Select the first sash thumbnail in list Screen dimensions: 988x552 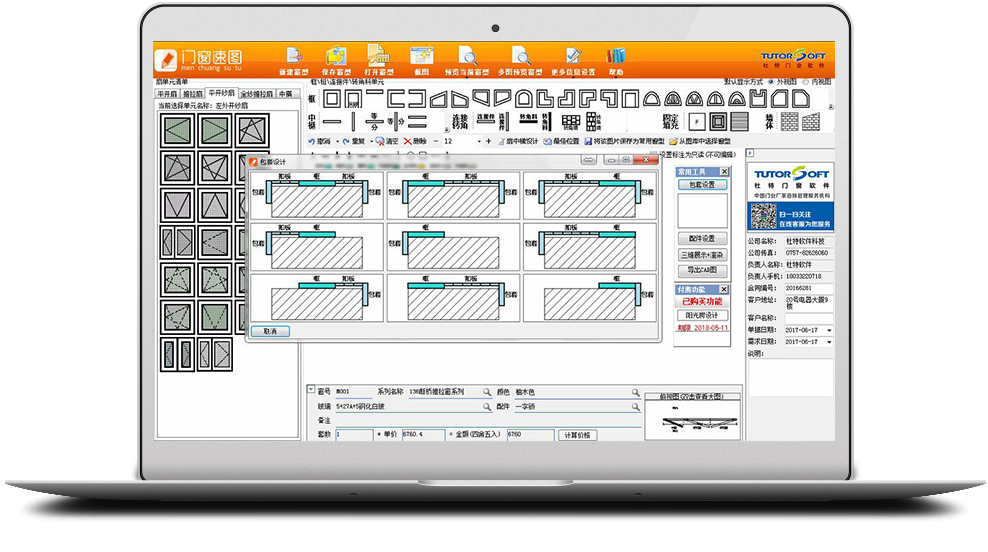(178, 130)
